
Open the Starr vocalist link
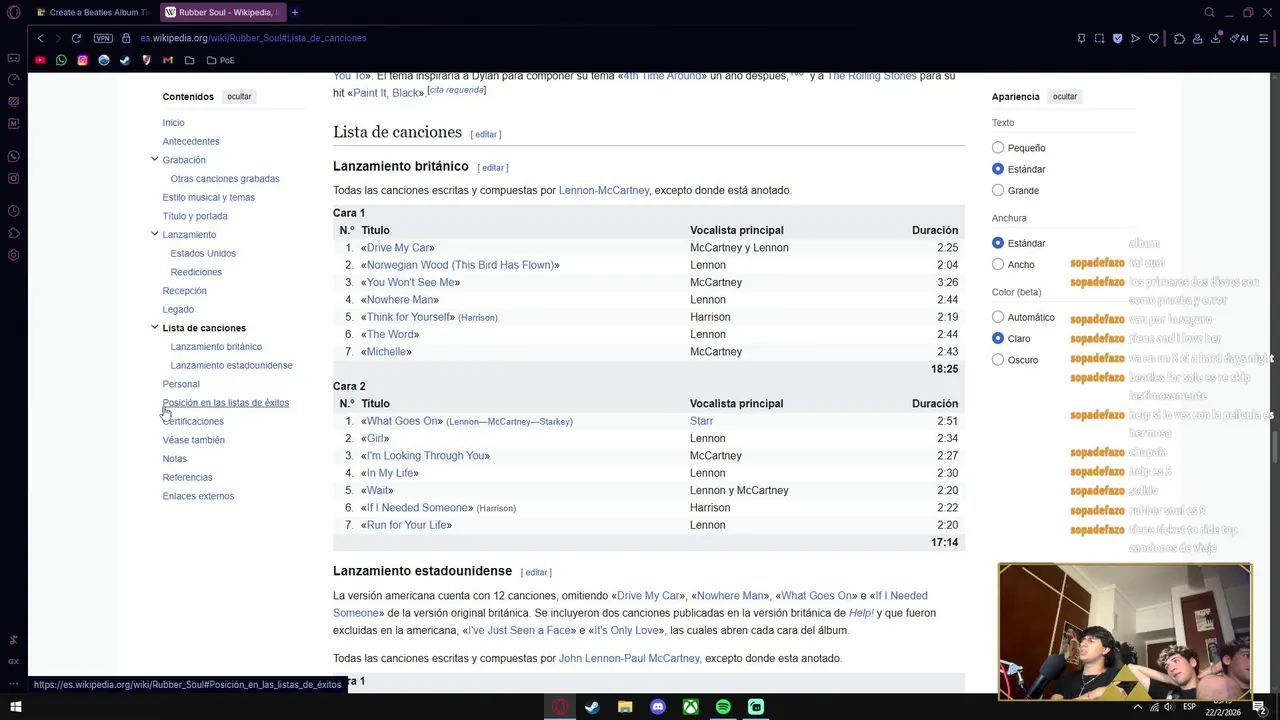pyautogui.click(x=701, y=421)
